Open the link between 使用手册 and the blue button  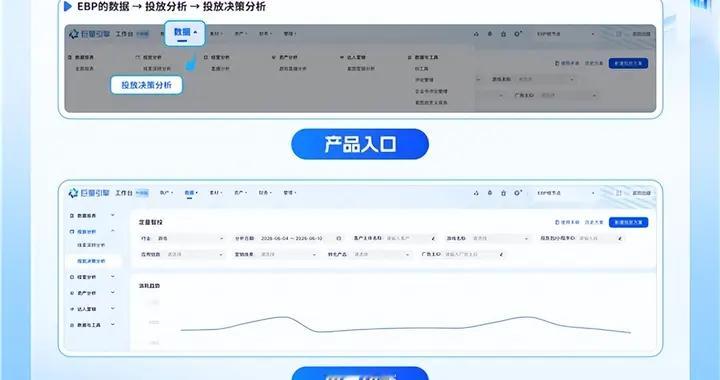point(594,222)
